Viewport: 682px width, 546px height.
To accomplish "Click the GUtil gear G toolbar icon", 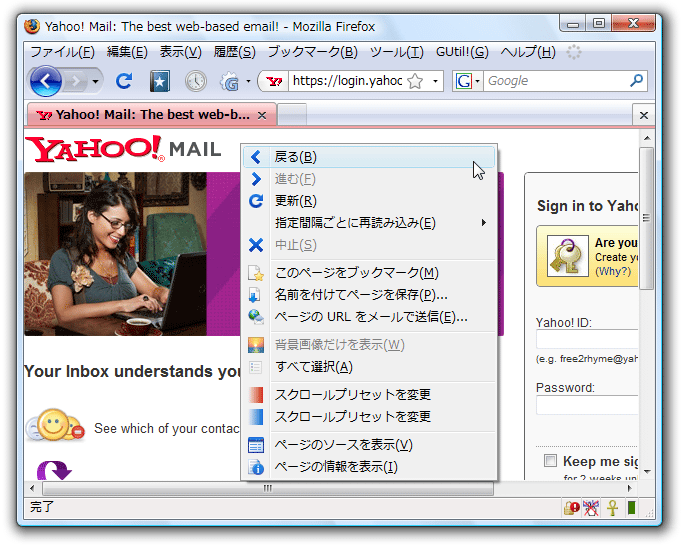I will [230, 81].
